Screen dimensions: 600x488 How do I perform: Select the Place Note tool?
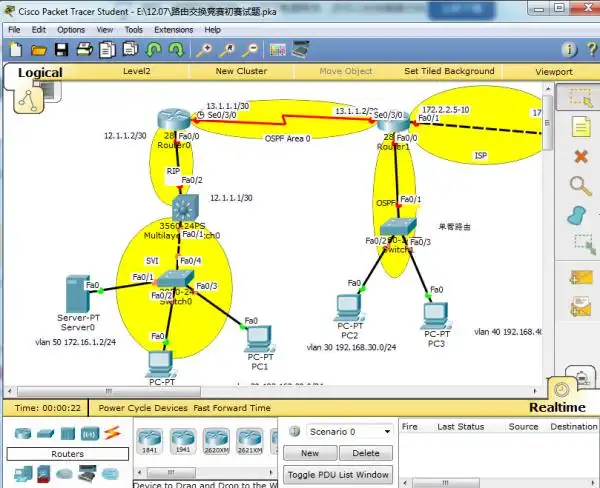point(580,127)
